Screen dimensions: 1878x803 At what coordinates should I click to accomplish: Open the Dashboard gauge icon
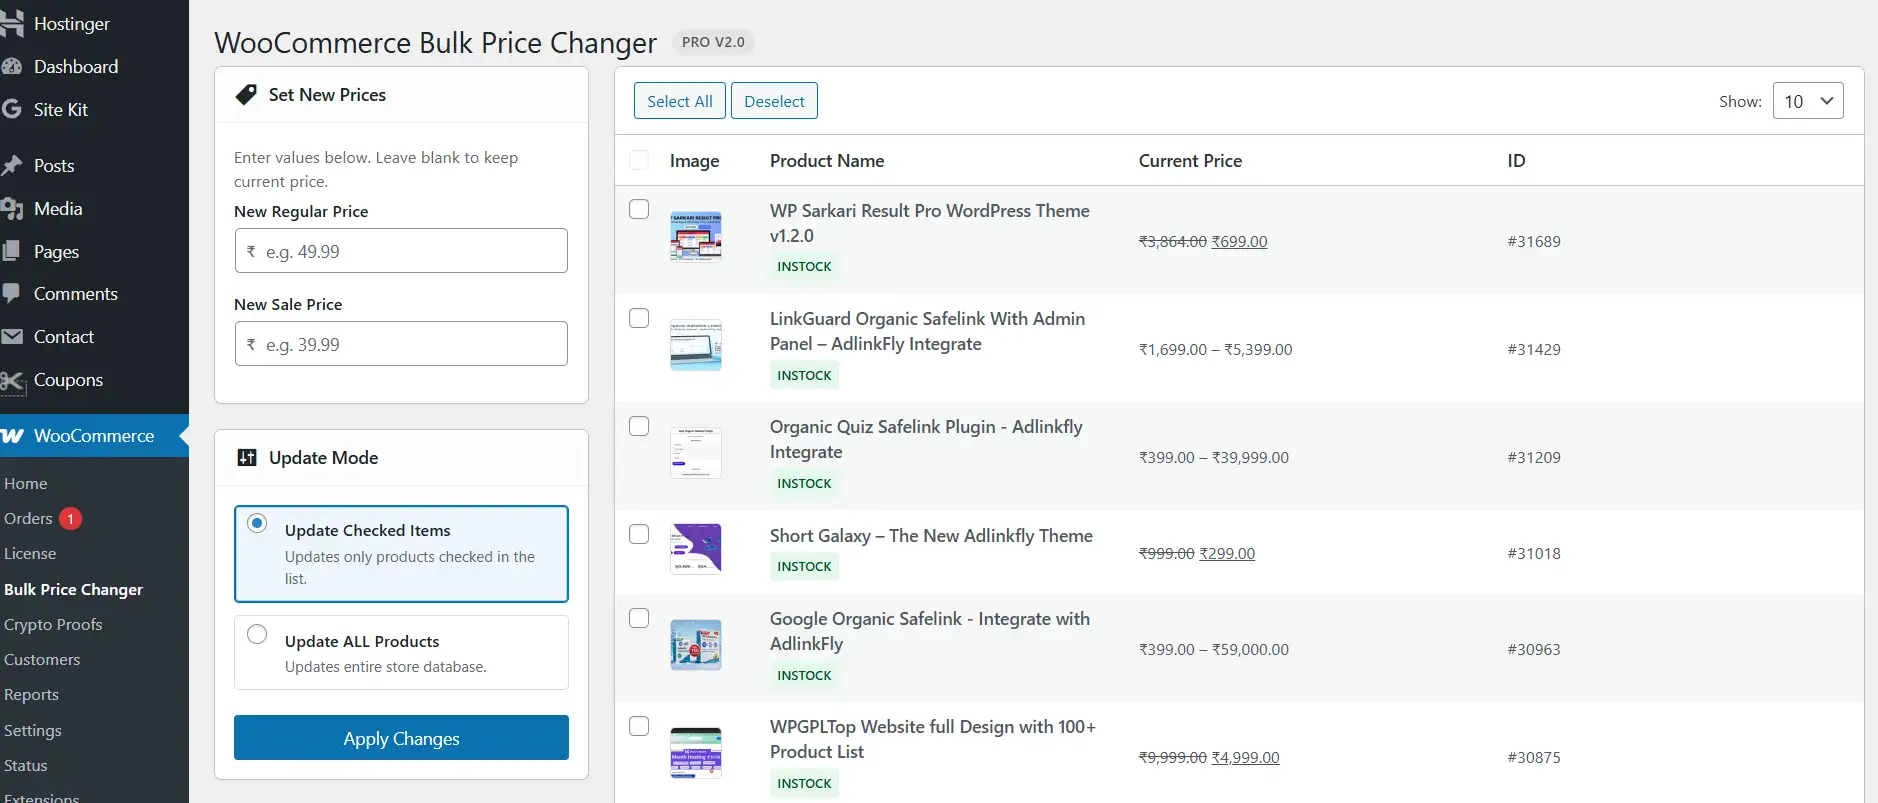(12, 67)
